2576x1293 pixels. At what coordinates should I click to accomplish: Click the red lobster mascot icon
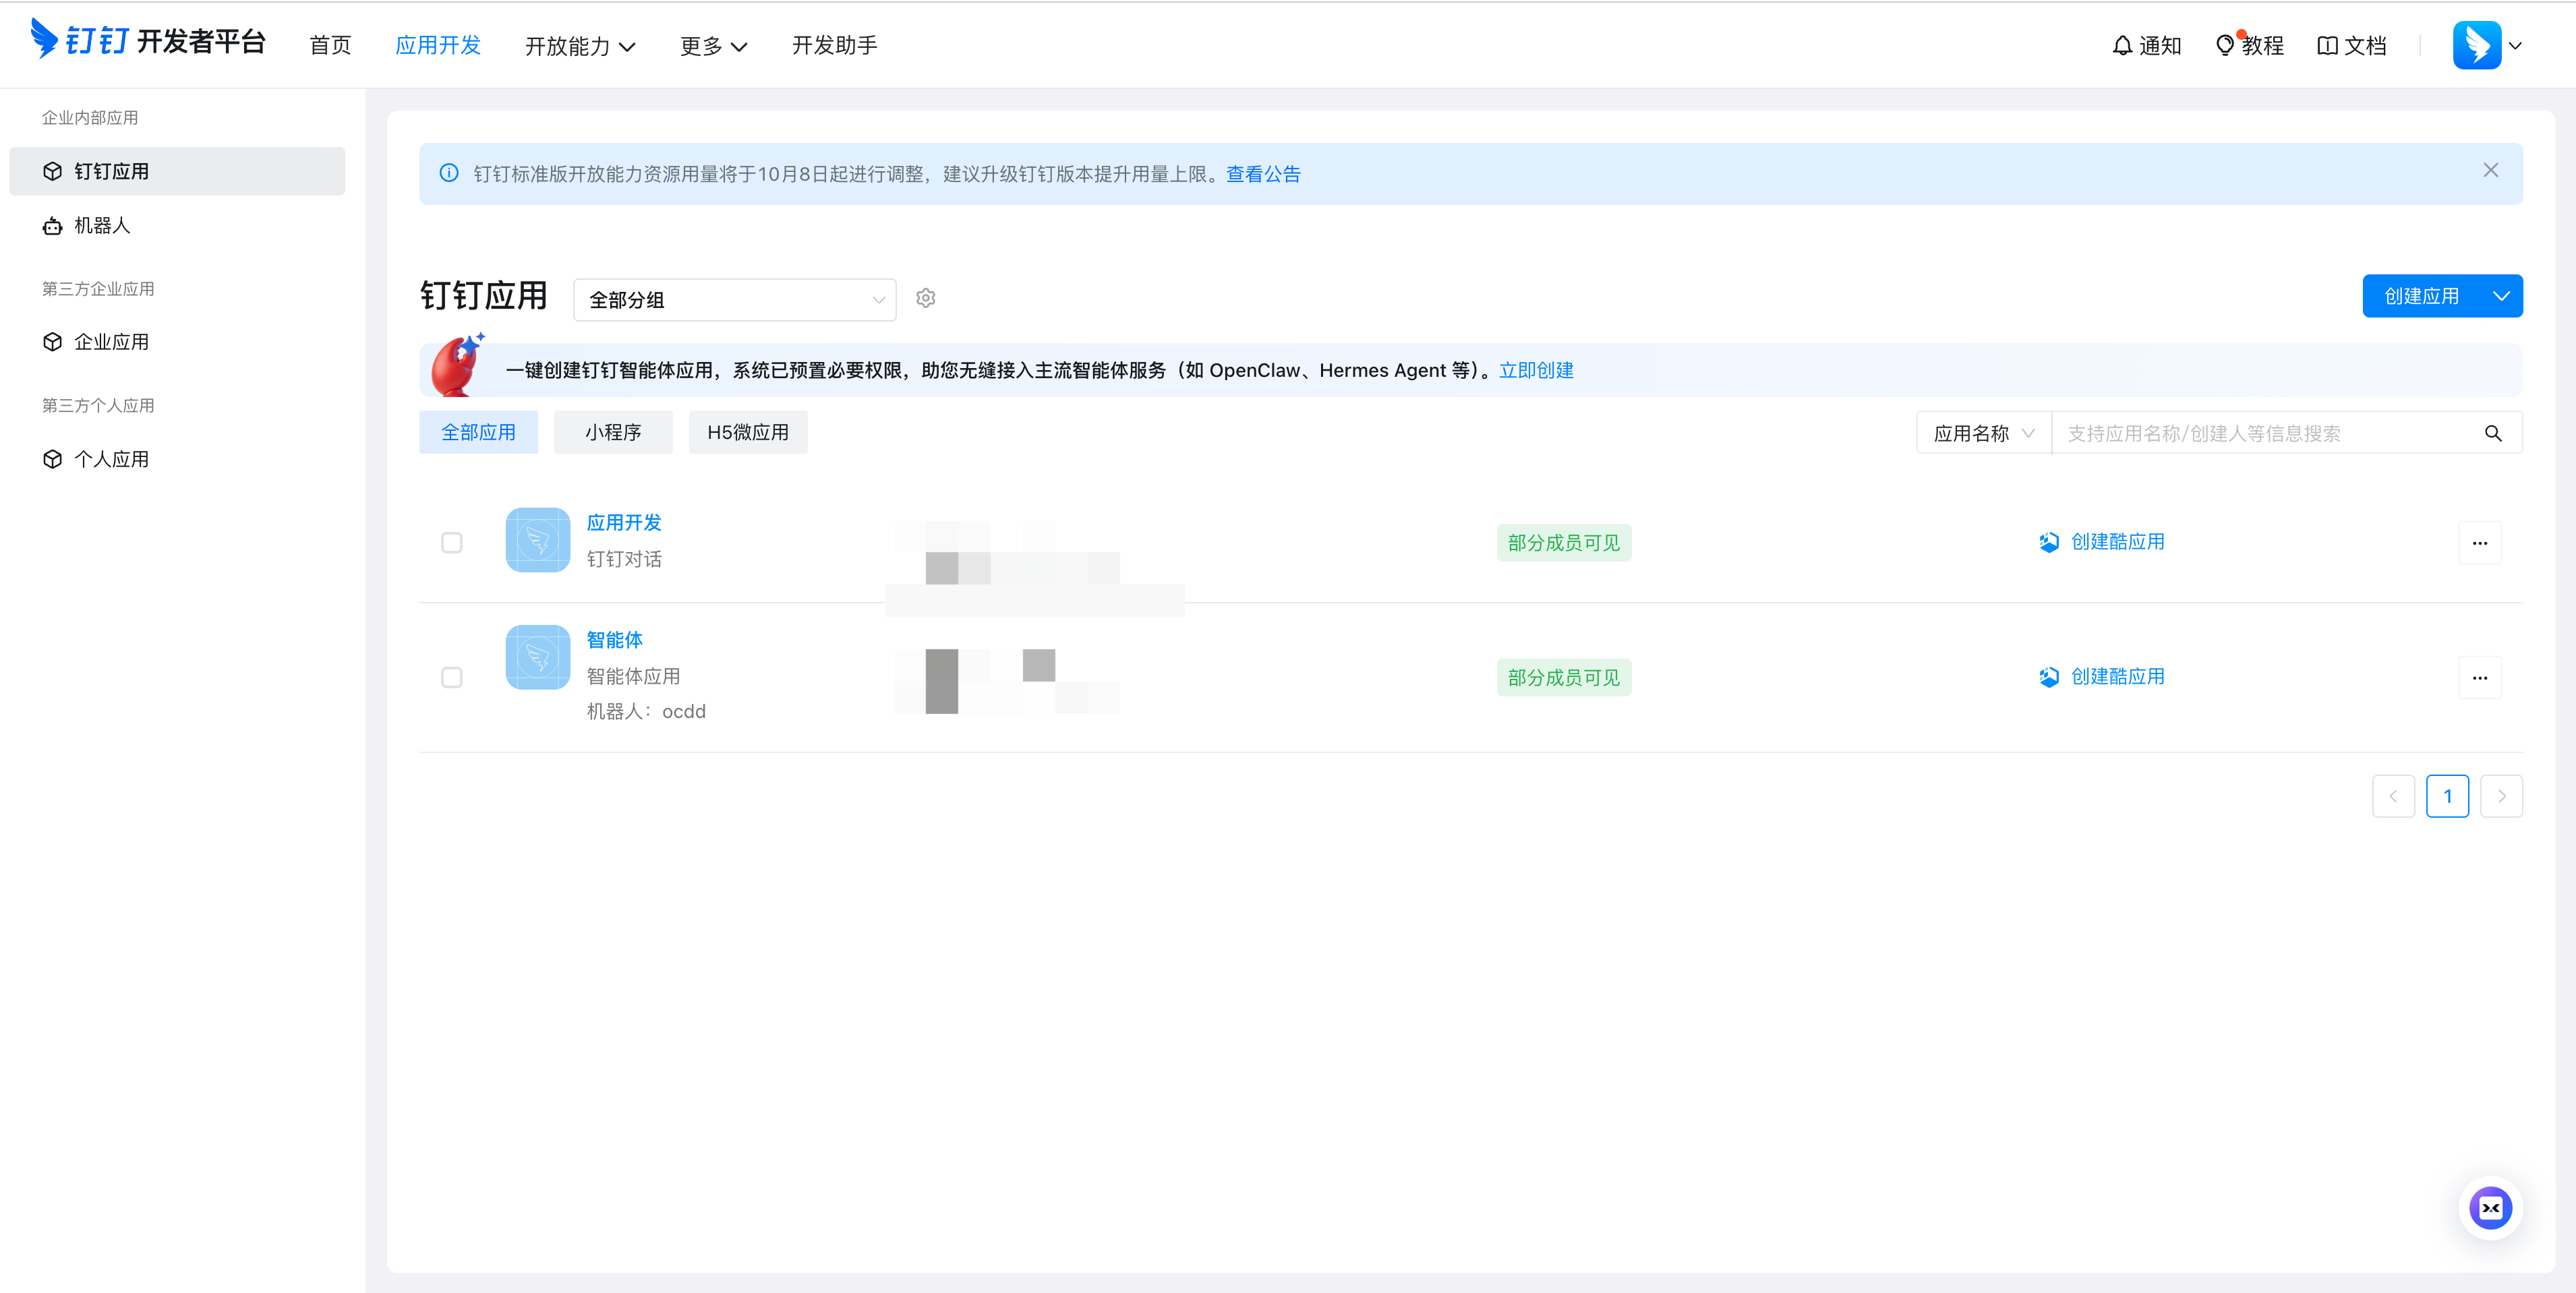[457, 366]
